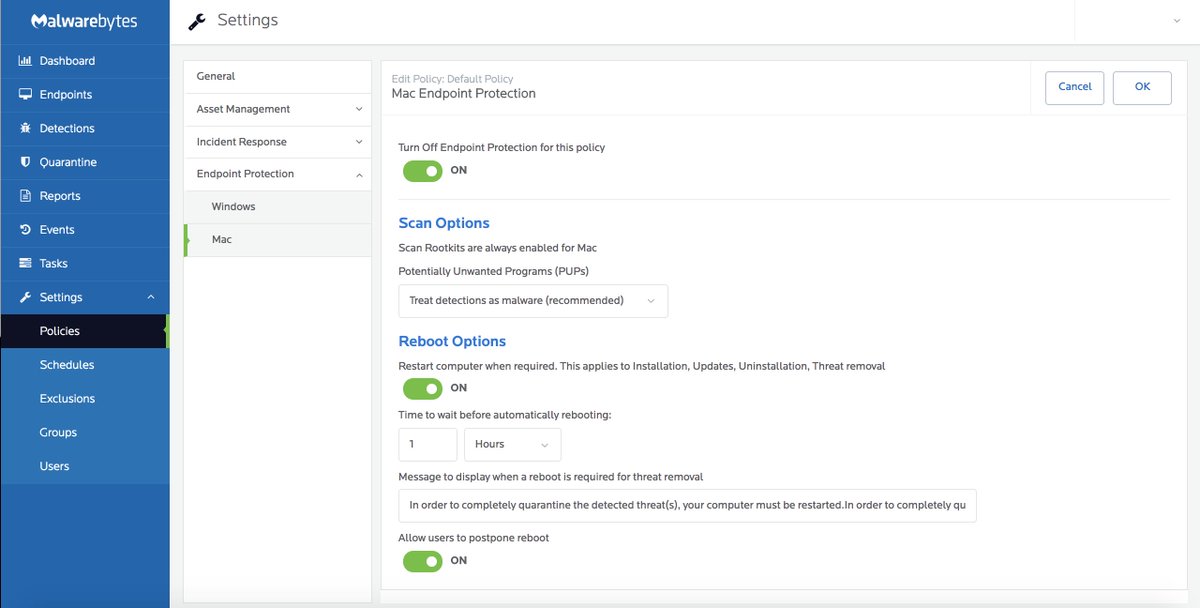Go to Quarantine page
This screenshot has height=608, width=1200.
(85, 162)
